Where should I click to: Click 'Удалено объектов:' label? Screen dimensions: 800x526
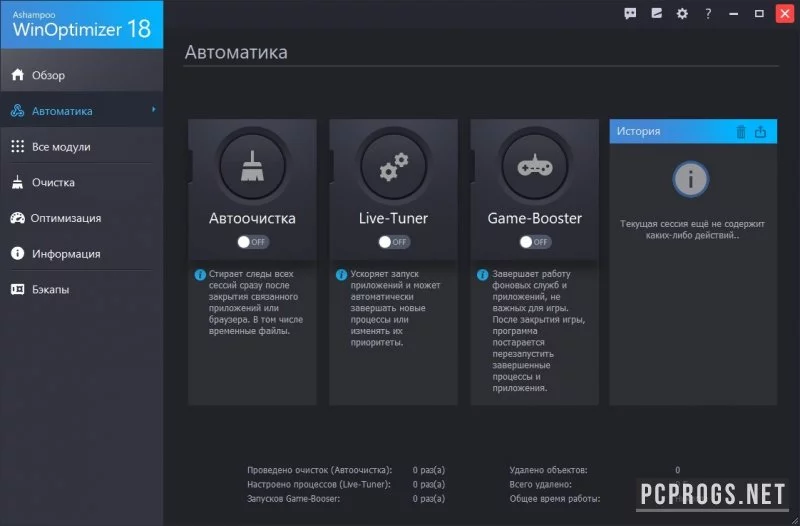[x=548, y=470]
